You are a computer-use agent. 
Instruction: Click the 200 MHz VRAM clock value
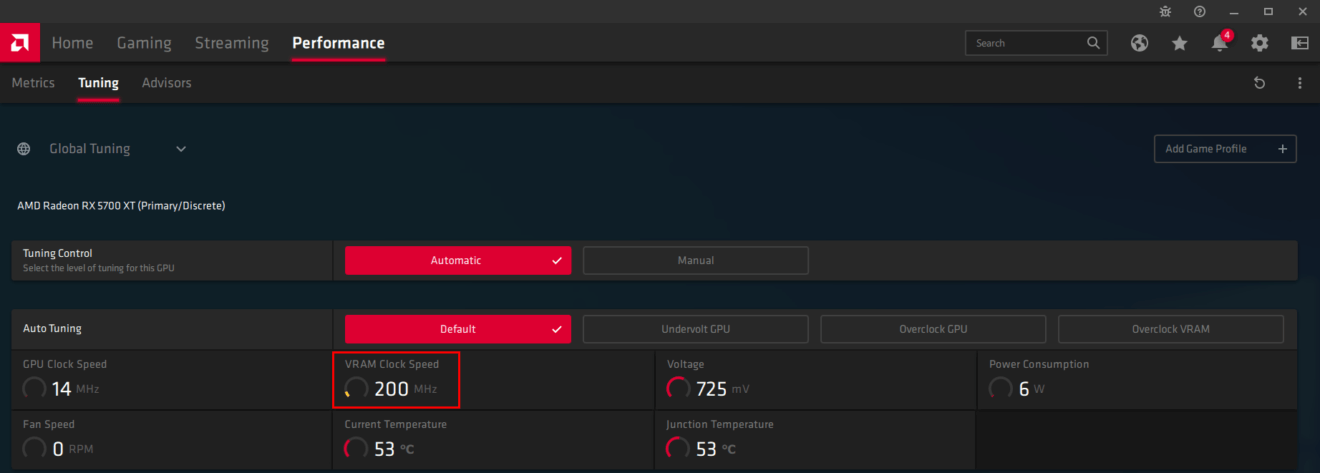(405, 389)
